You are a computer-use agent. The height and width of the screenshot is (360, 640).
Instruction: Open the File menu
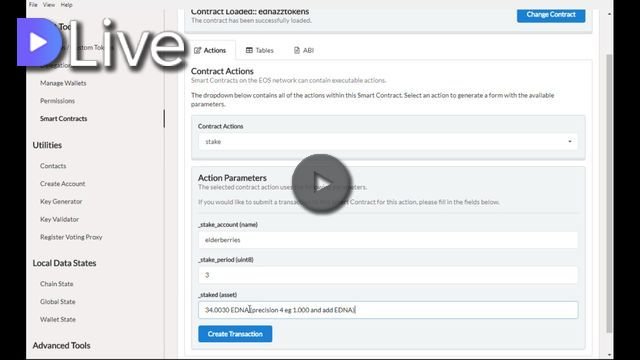coord(33,5)
